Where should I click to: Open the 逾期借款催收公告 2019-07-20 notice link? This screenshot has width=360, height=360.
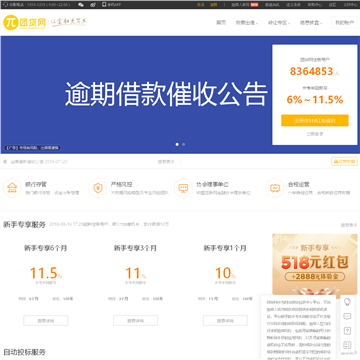39,162
